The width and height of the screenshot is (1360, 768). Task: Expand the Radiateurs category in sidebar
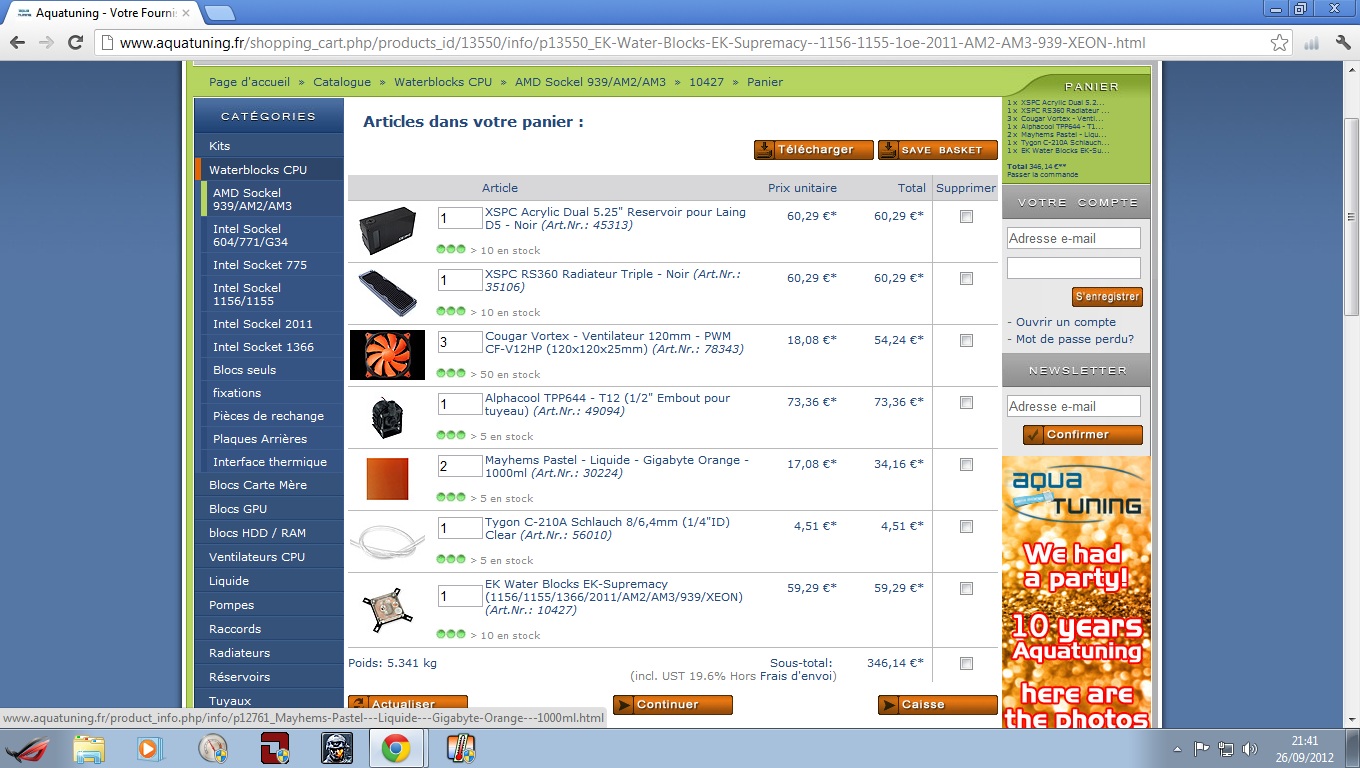click(x=239, y=653)
